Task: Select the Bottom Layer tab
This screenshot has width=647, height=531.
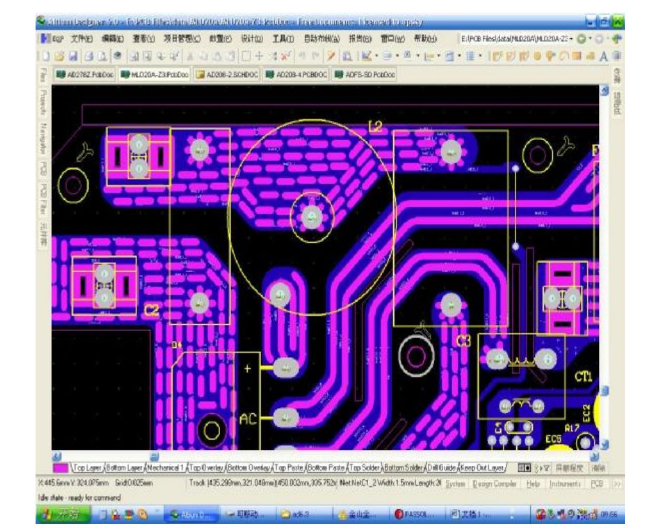Action: pos(125,467)
